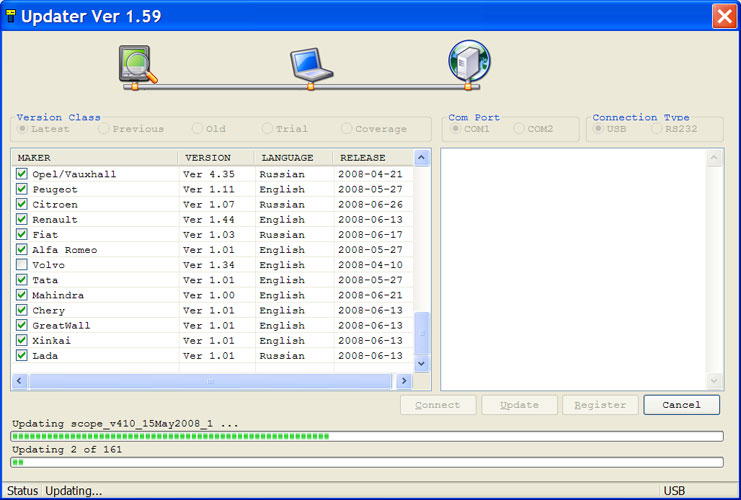741x500 pixels.
Task: Click the maker list scroll down arrow
Action: 422,363
